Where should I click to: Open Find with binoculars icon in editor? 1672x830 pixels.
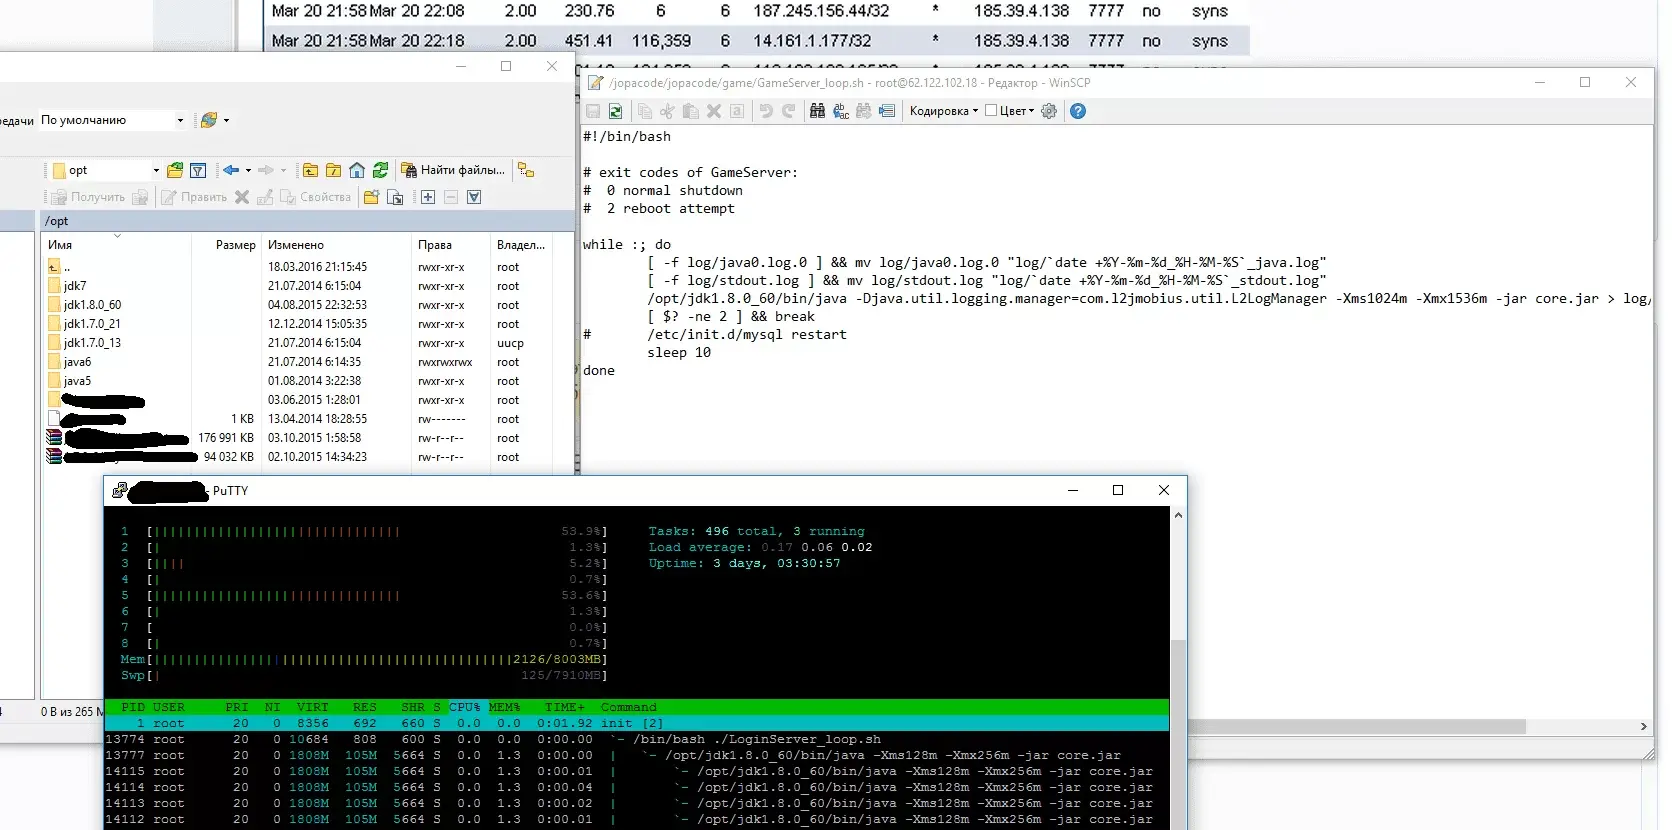(818, 111)
